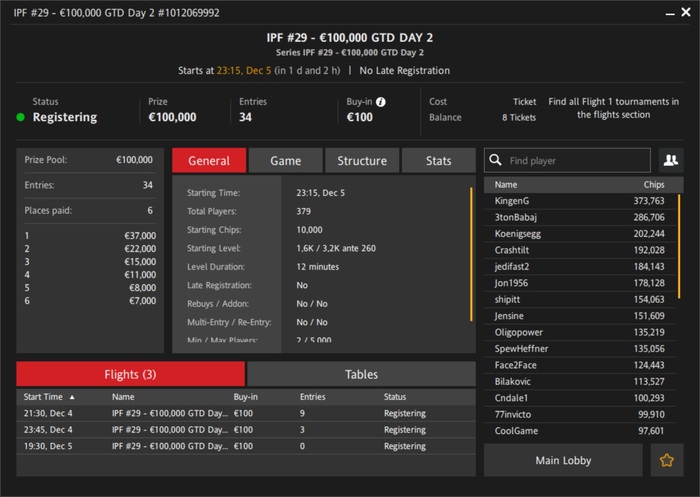Click the player list scrollbar
This screenshot has width=700, height=497.
(x=679, y=246)
